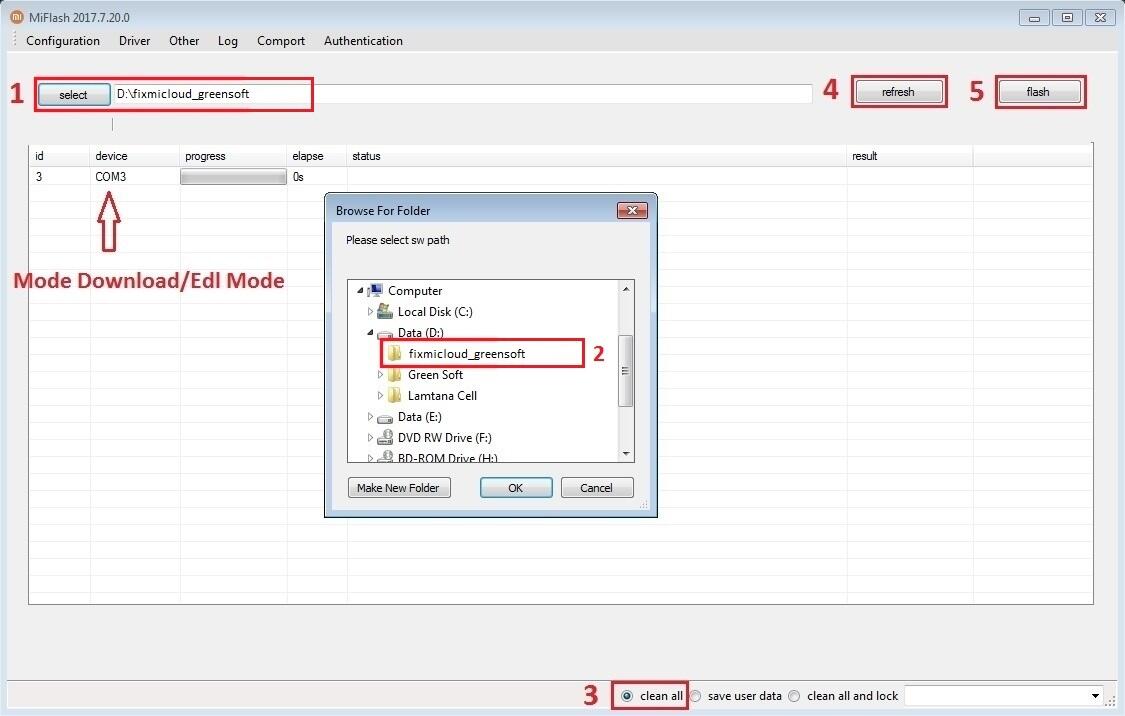Click the MiFlash app logo icon
Image resolution: width=1125 pixels, height=716 pixels.
pyautogui.click(x=17, y=17)
